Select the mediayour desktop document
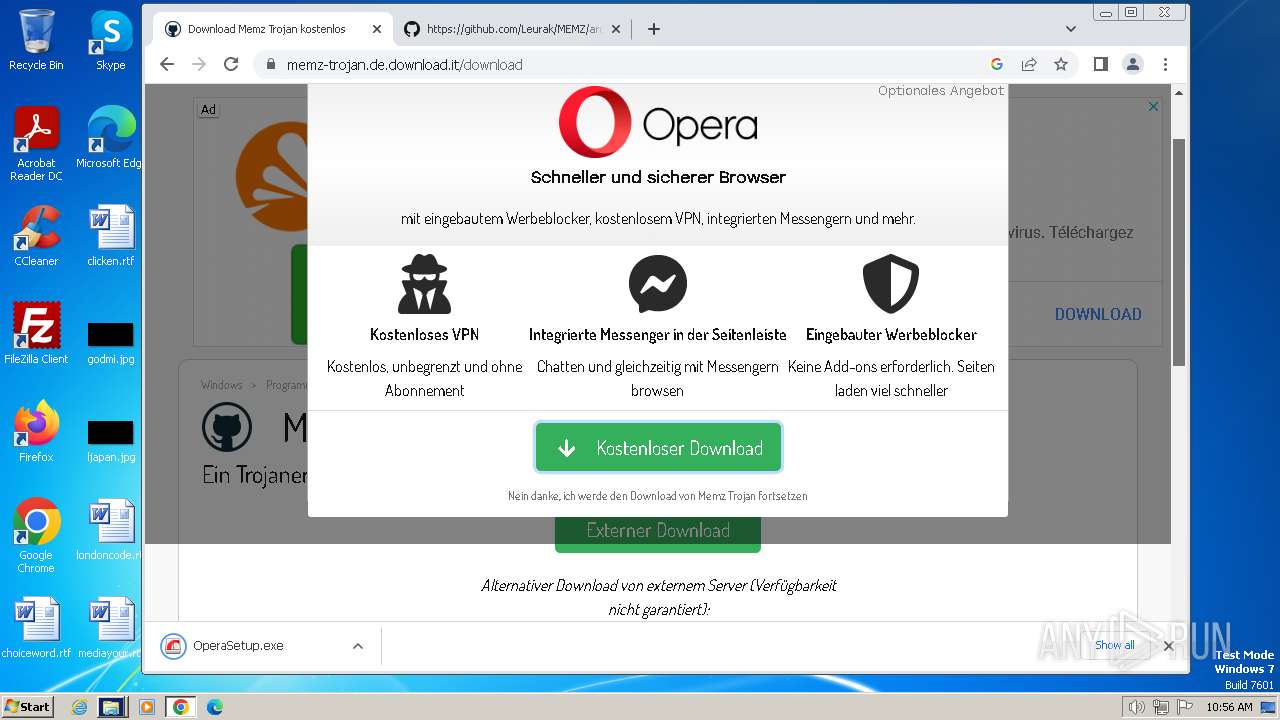Screen dimensions: 1280x720 coord(109,628)
